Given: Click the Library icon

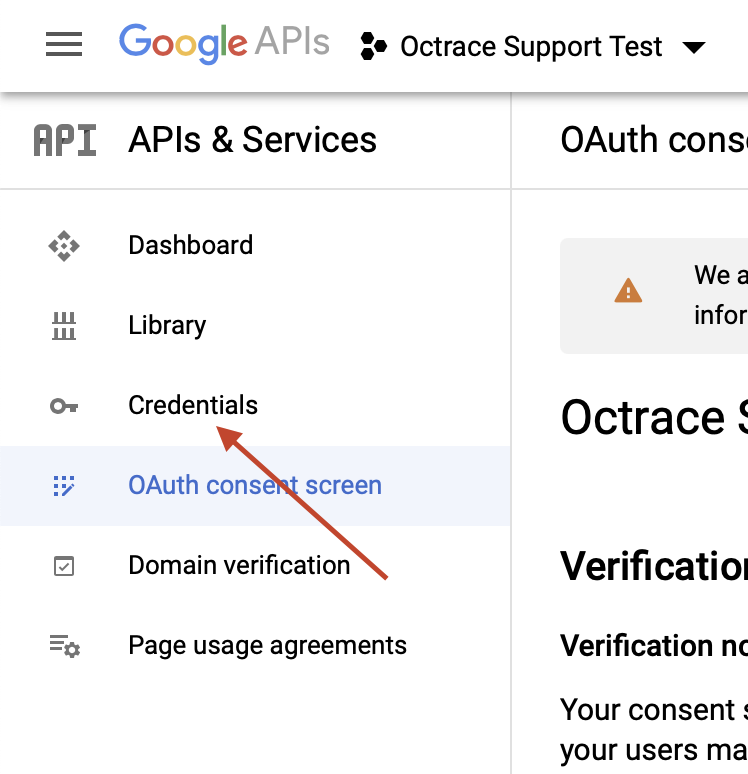Looking at the screenshot, I should 64,326.
